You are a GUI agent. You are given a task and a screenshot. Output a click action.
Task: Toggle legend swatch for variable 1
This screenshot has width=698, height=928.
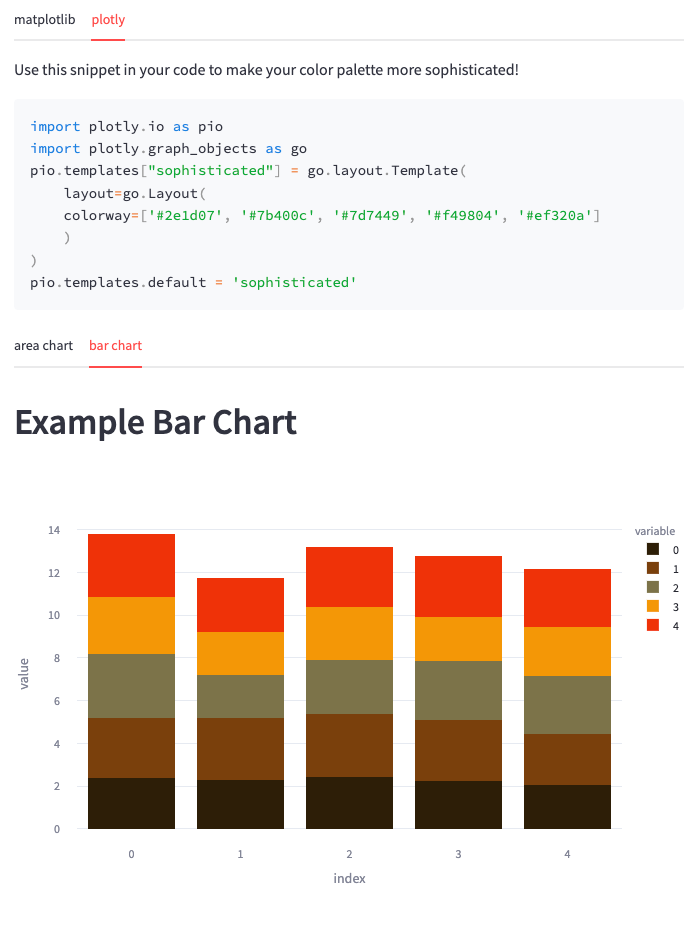tap(653, 568)
